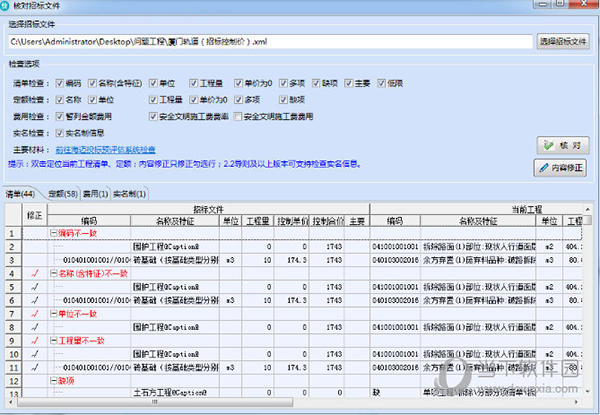Click the vertical scrollbar up arrow

tap(587, 209)
